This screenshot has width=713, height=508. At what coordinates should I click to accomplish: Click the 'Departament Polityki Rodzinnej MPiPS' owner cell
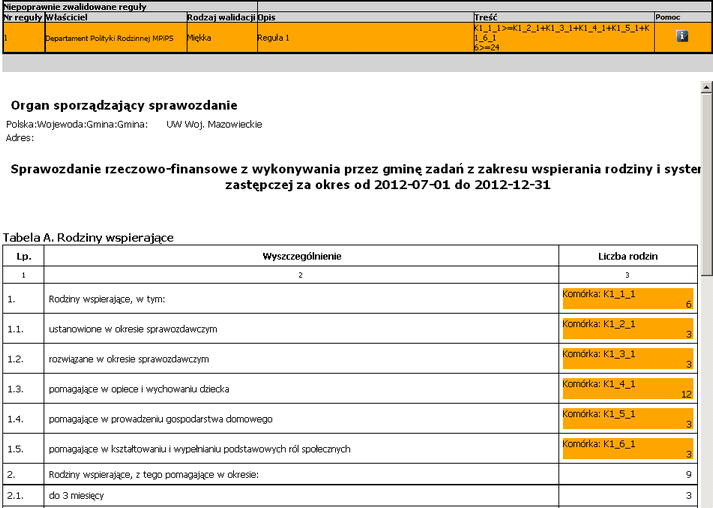114,37
